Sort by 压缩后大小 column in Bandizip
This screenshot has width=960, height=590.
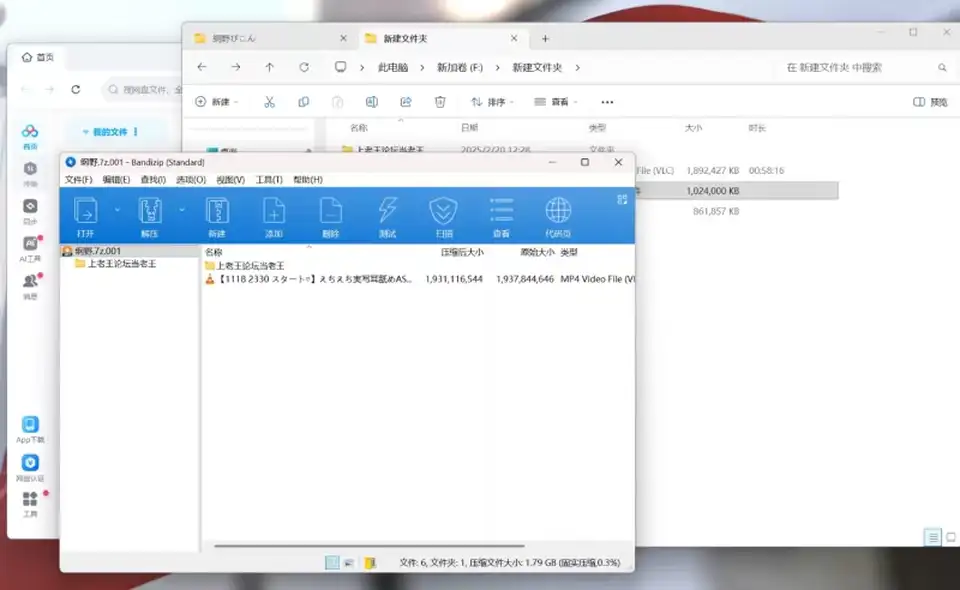coord(462,252)
